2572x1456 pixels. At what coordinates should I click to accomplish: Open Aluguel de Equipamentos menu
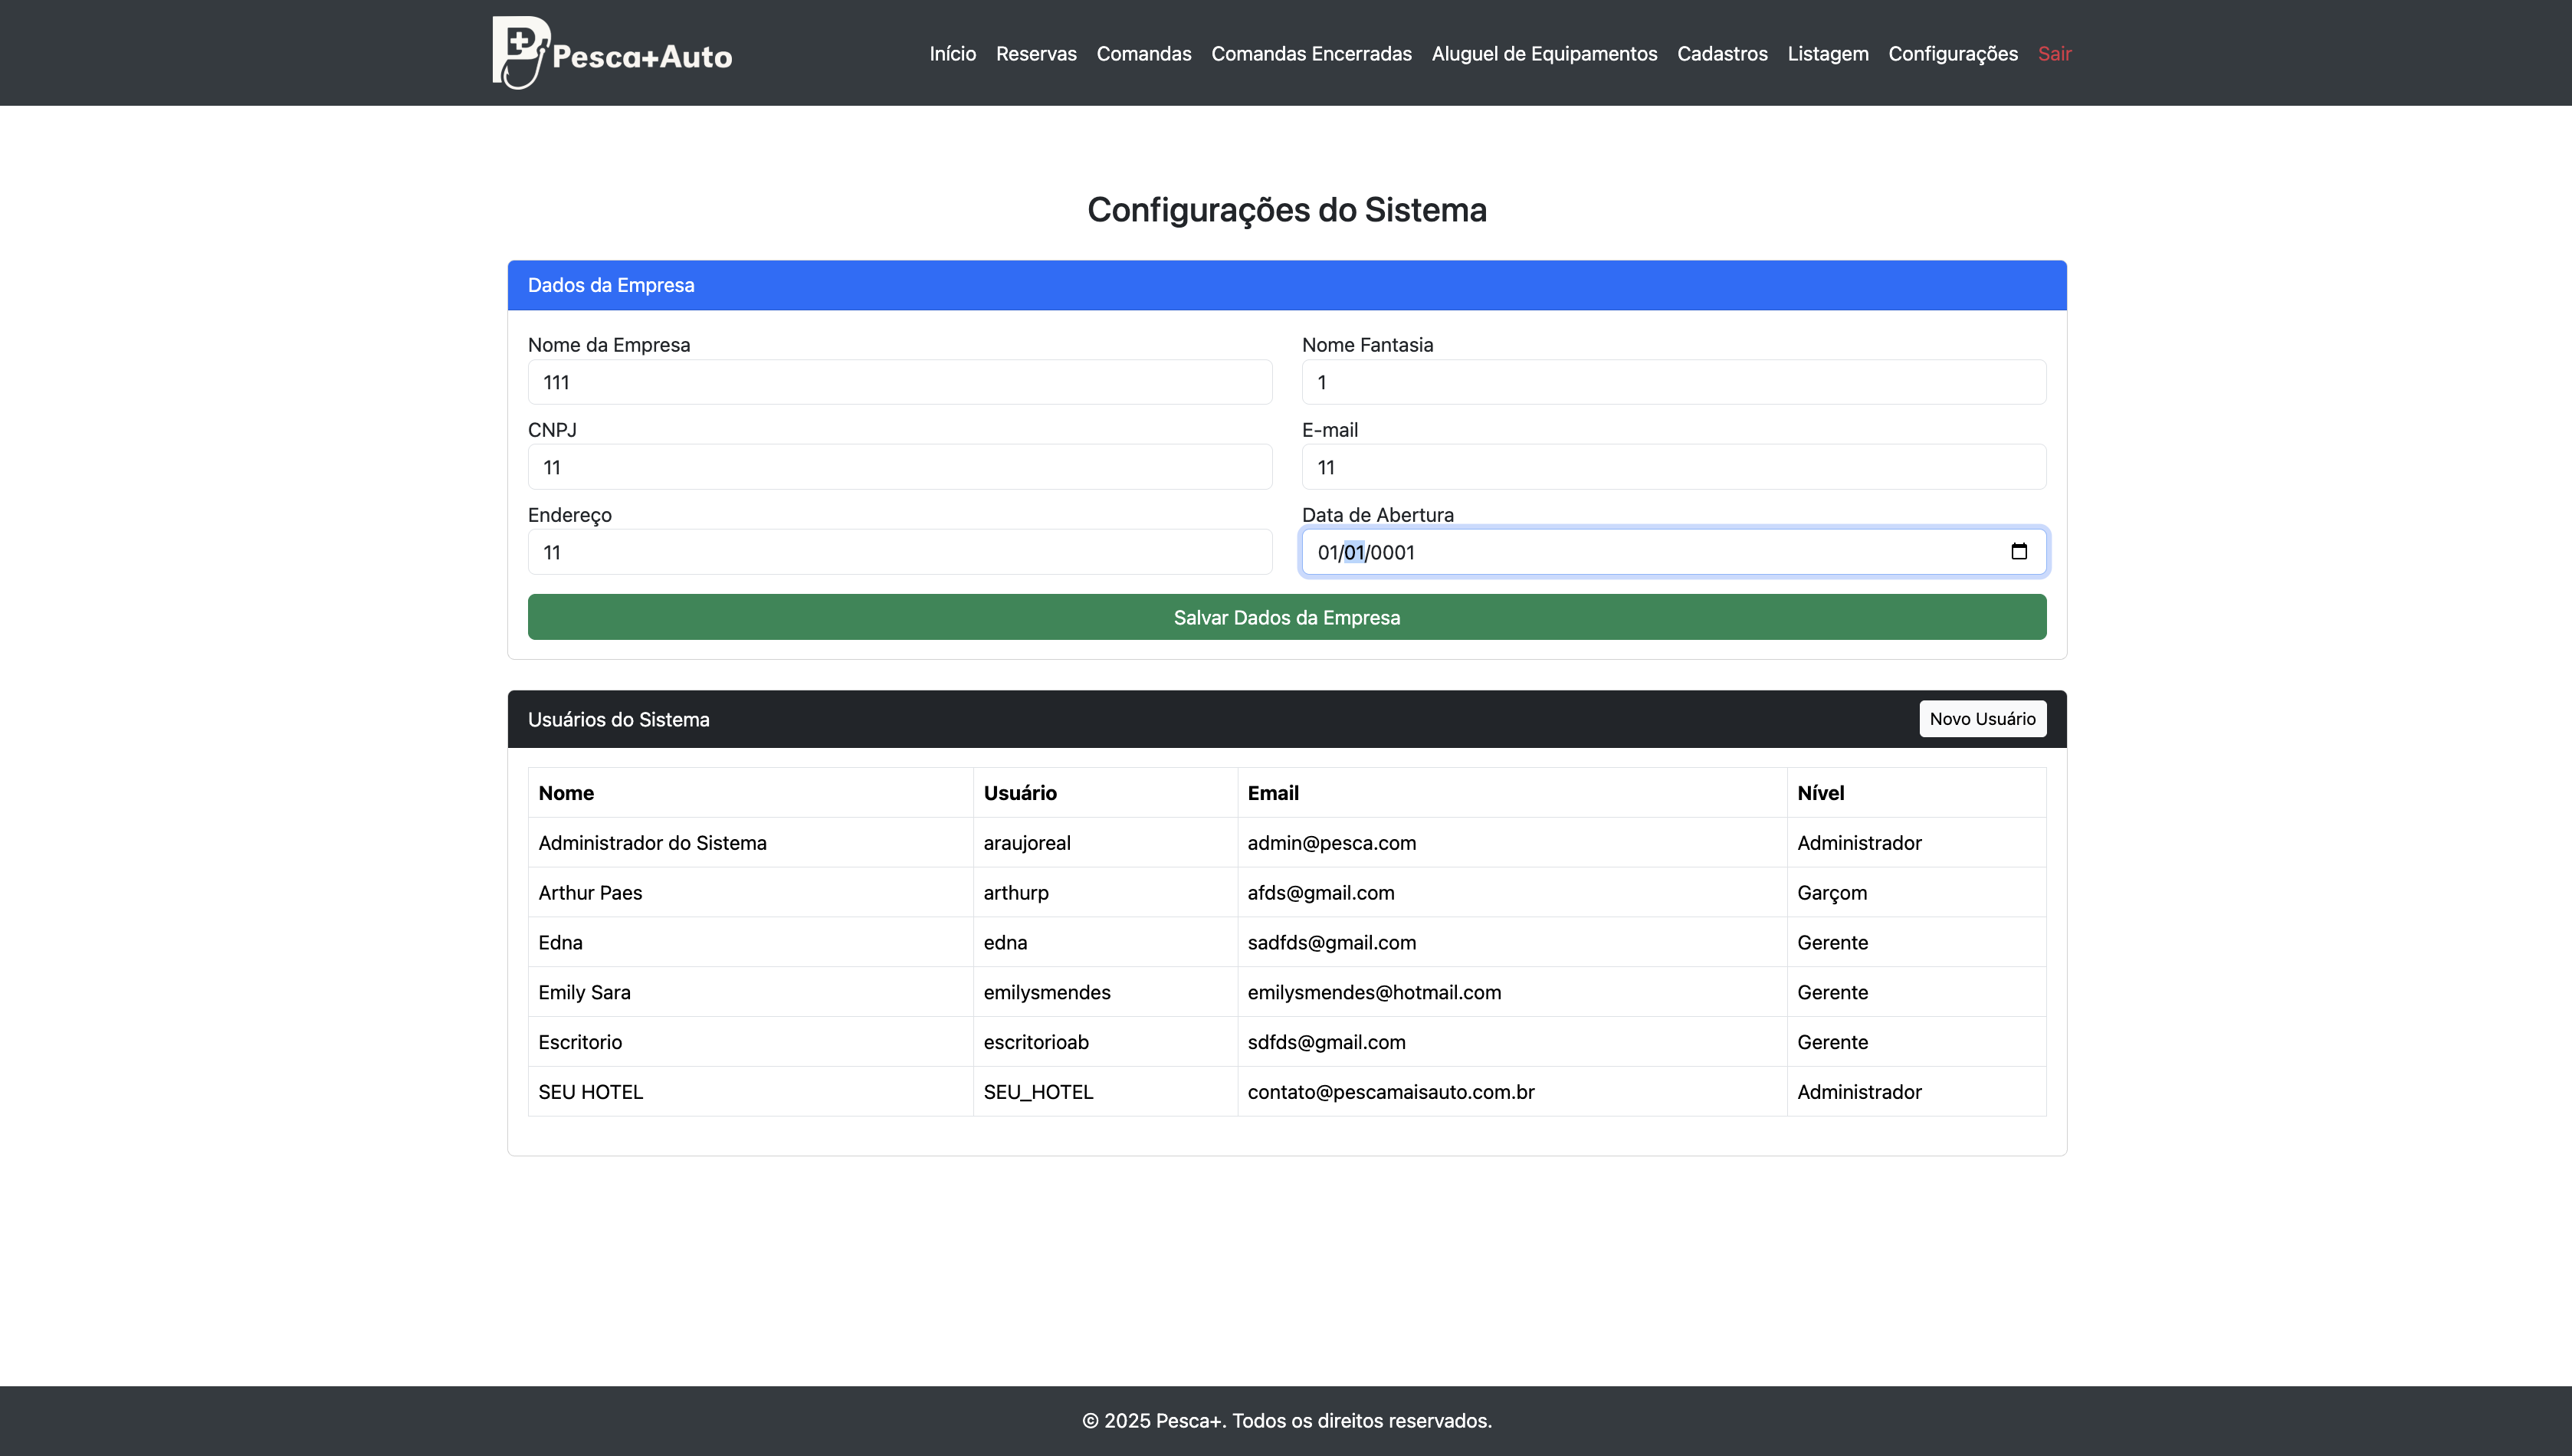1544,54
